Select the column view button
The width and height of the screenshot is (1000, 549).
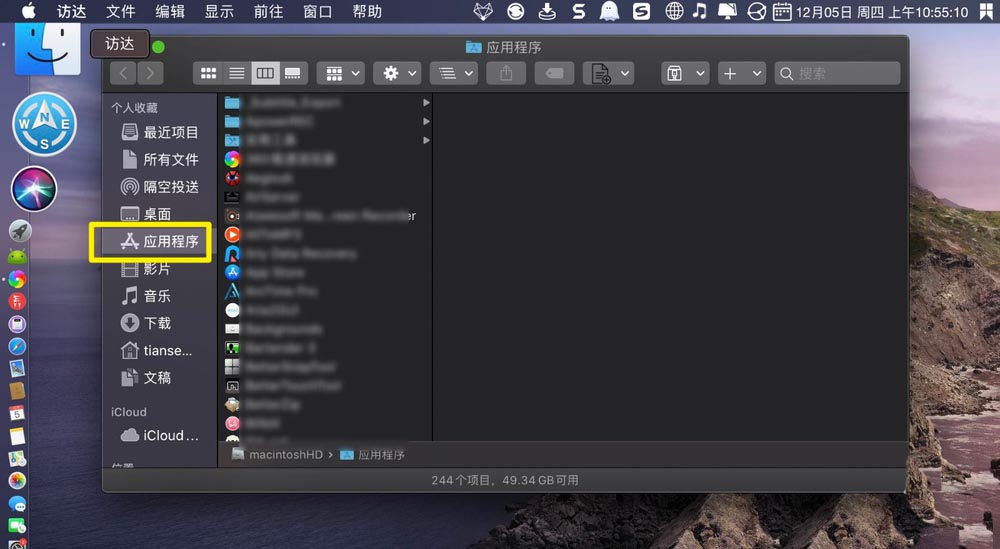tap(265, 73)
